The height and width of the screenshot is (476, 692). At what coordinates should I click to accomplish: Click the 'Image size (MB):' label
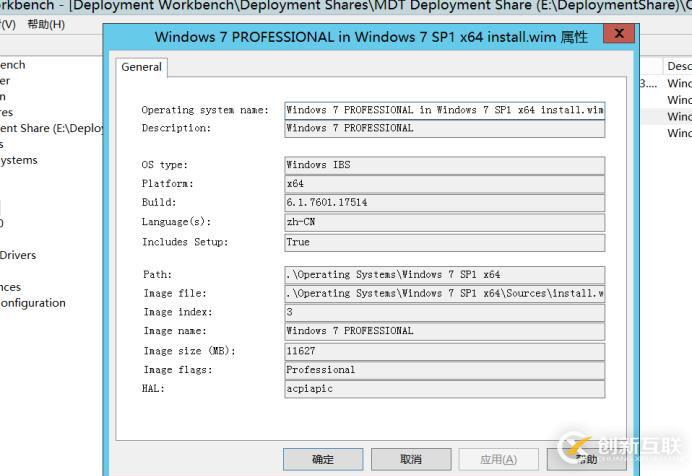189,351
